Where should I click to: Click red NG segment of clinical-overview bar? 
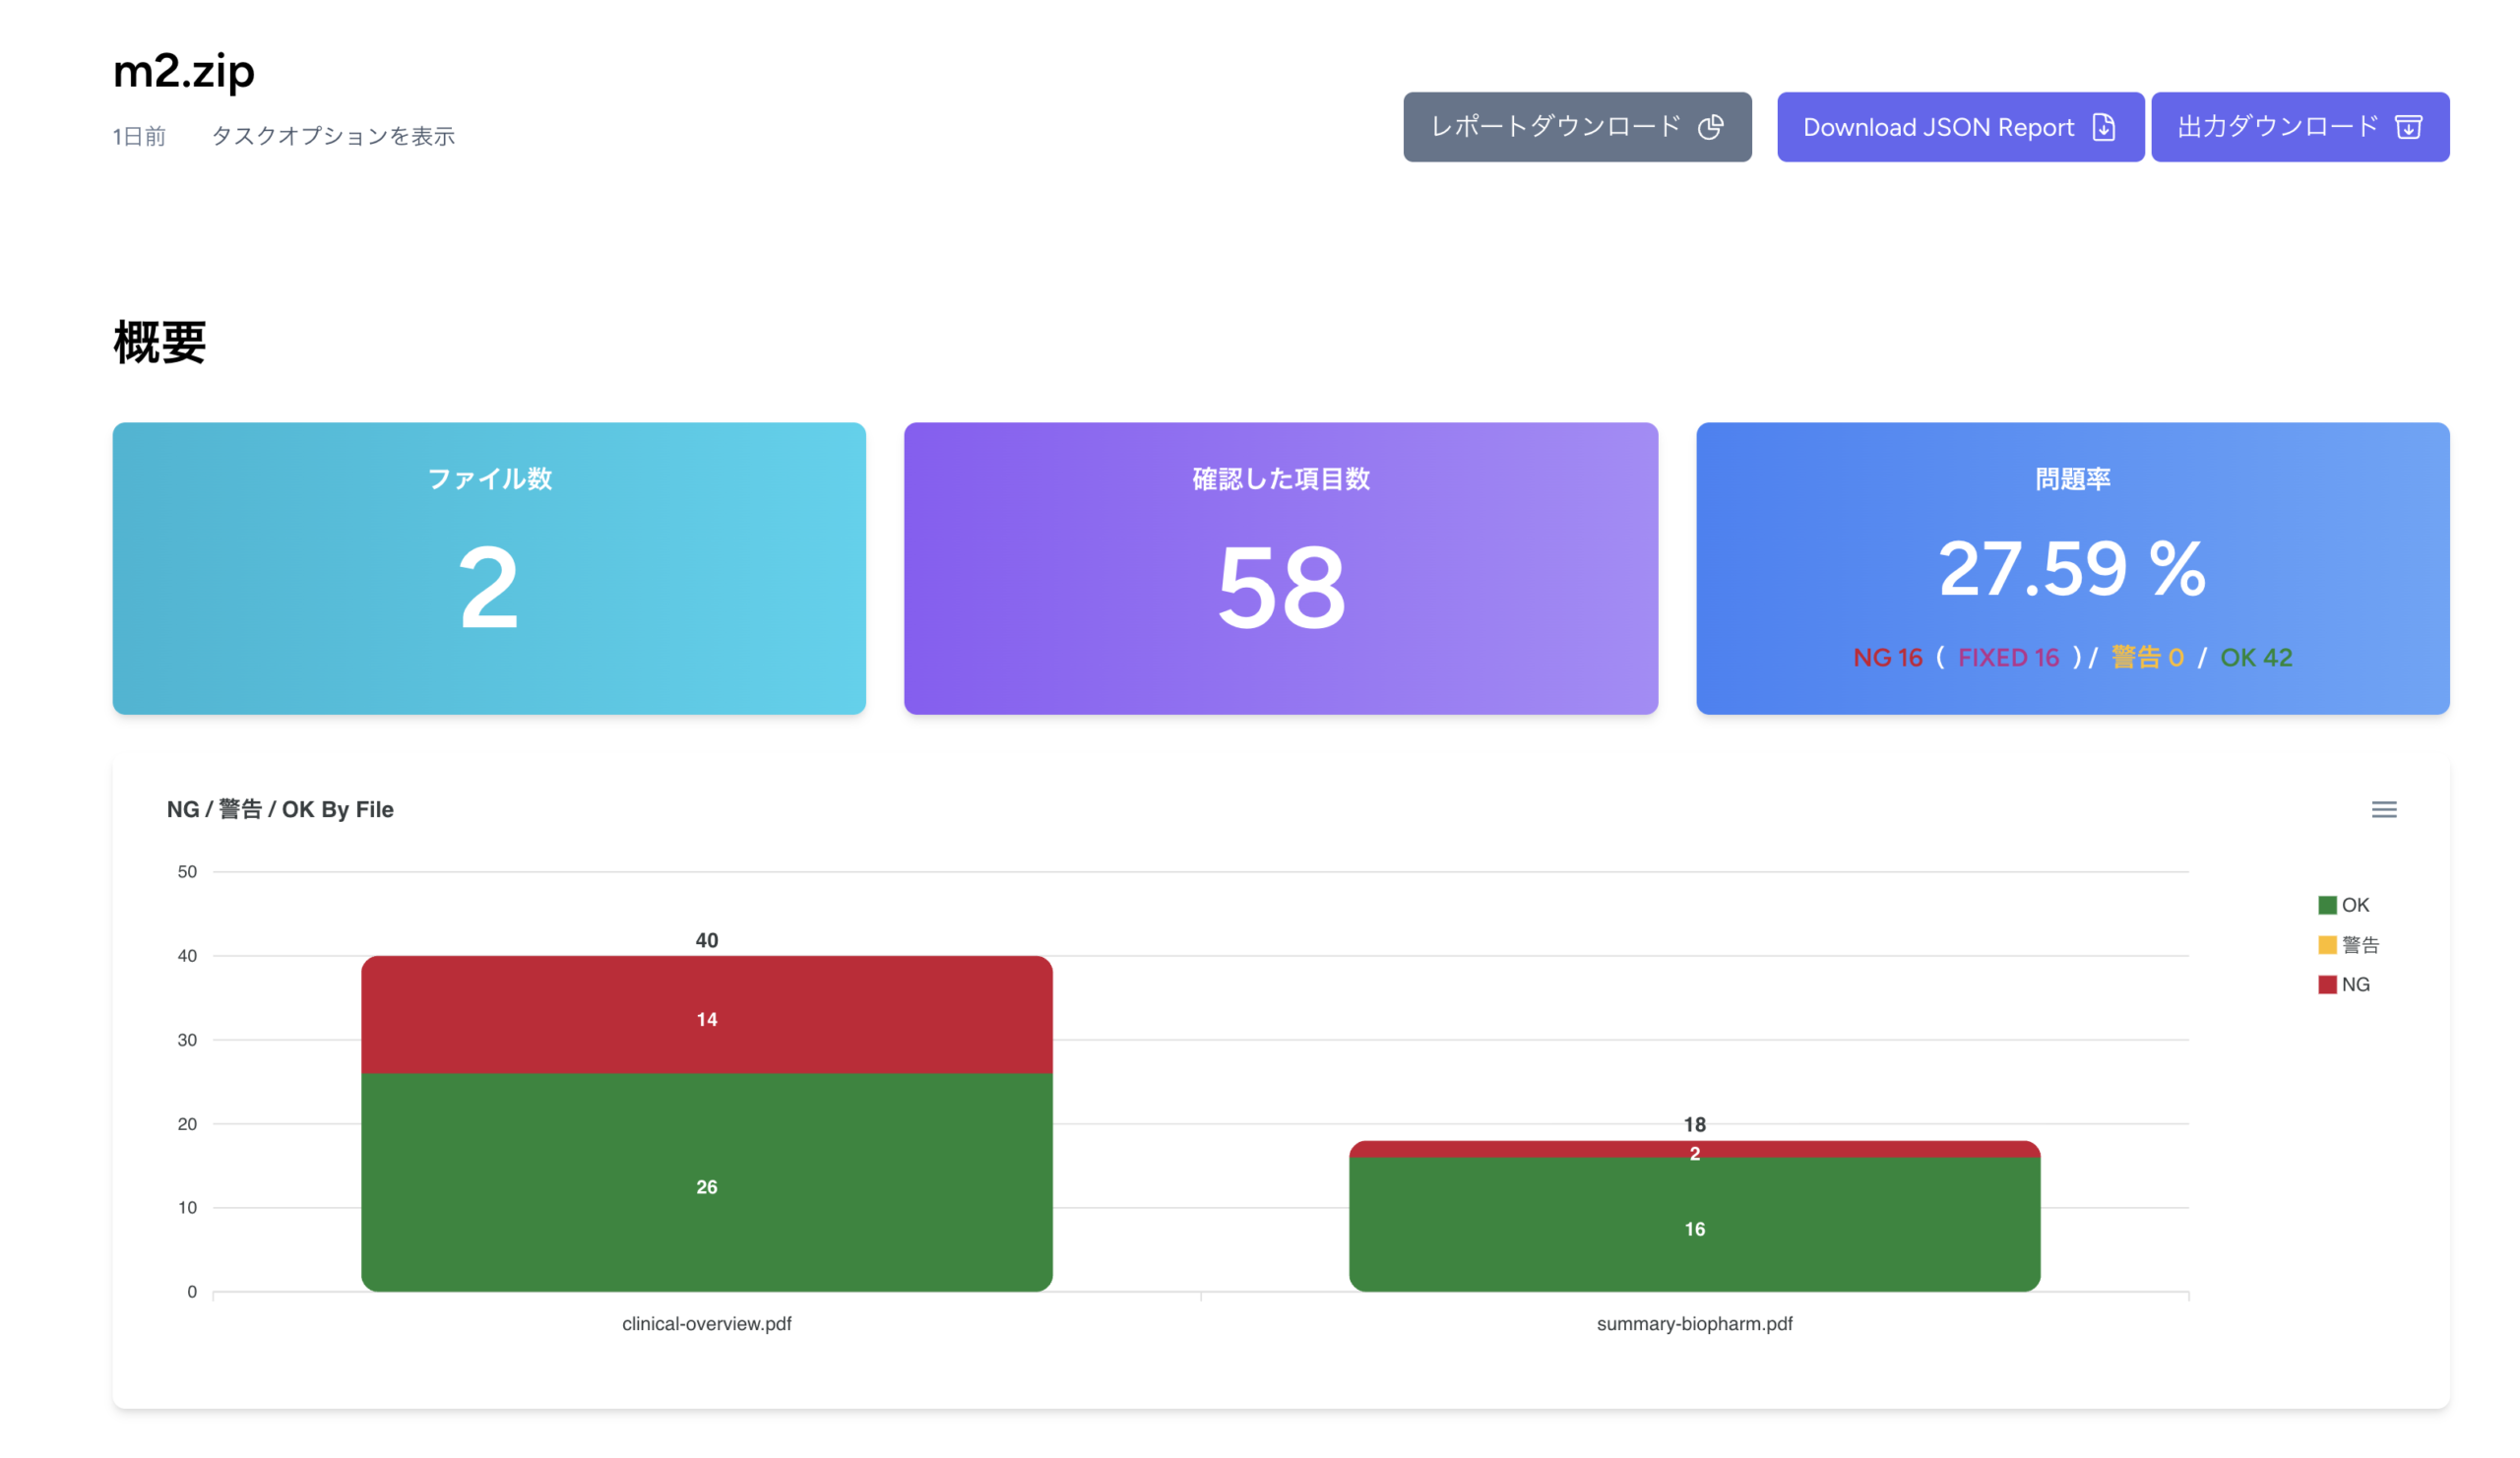[706, 1015]
